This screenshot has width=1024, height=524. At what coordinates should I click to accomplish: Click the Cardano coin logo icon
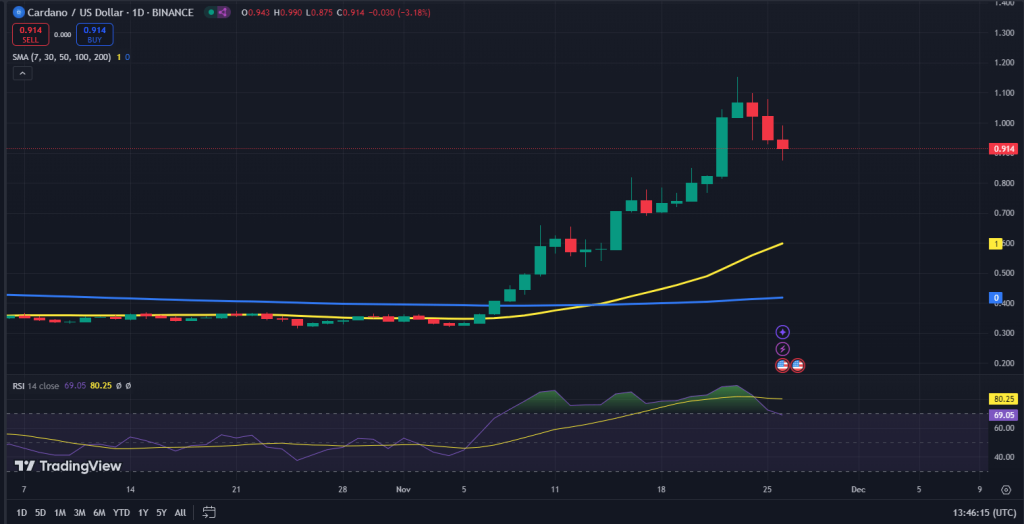point(18,12)
